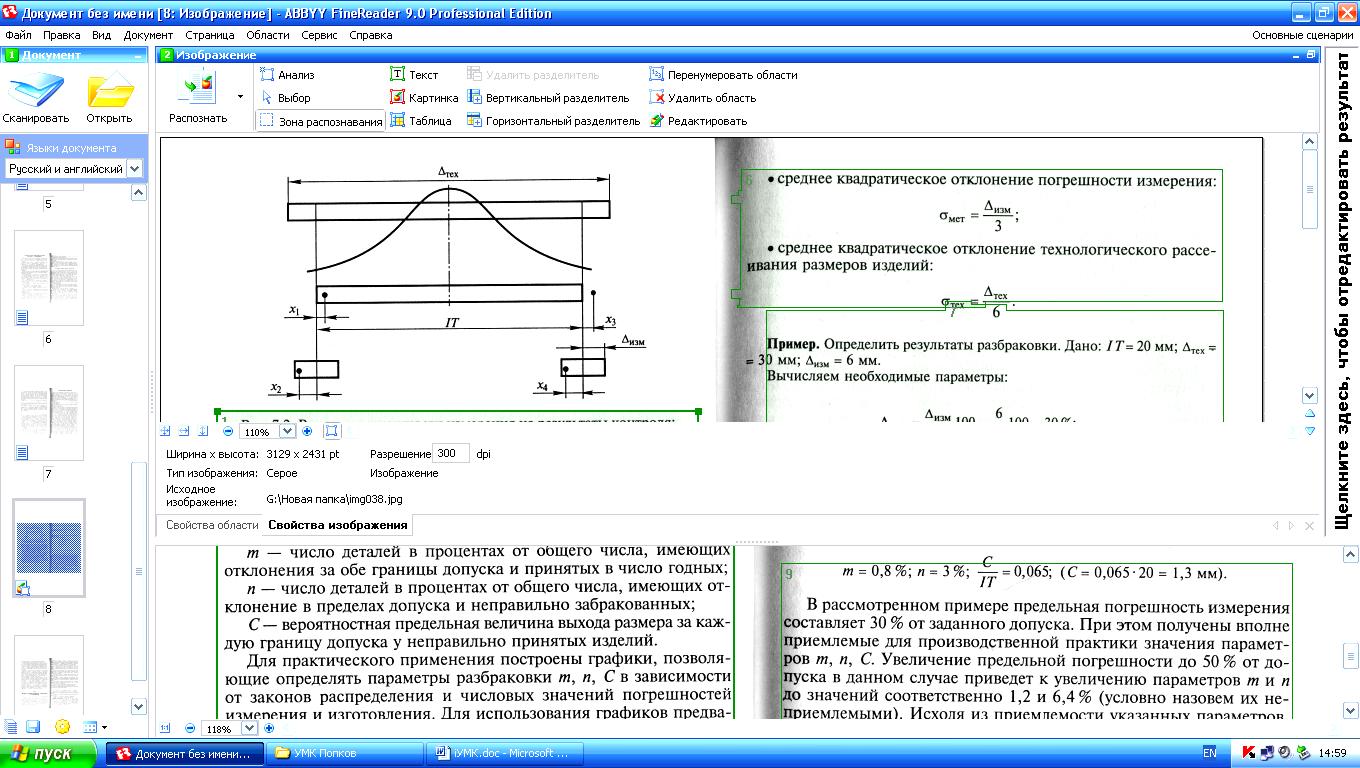This screenshot has width=1360, height=768.
Task: Click pages panel scroll up arrow
Action: [x=139, y=193]
